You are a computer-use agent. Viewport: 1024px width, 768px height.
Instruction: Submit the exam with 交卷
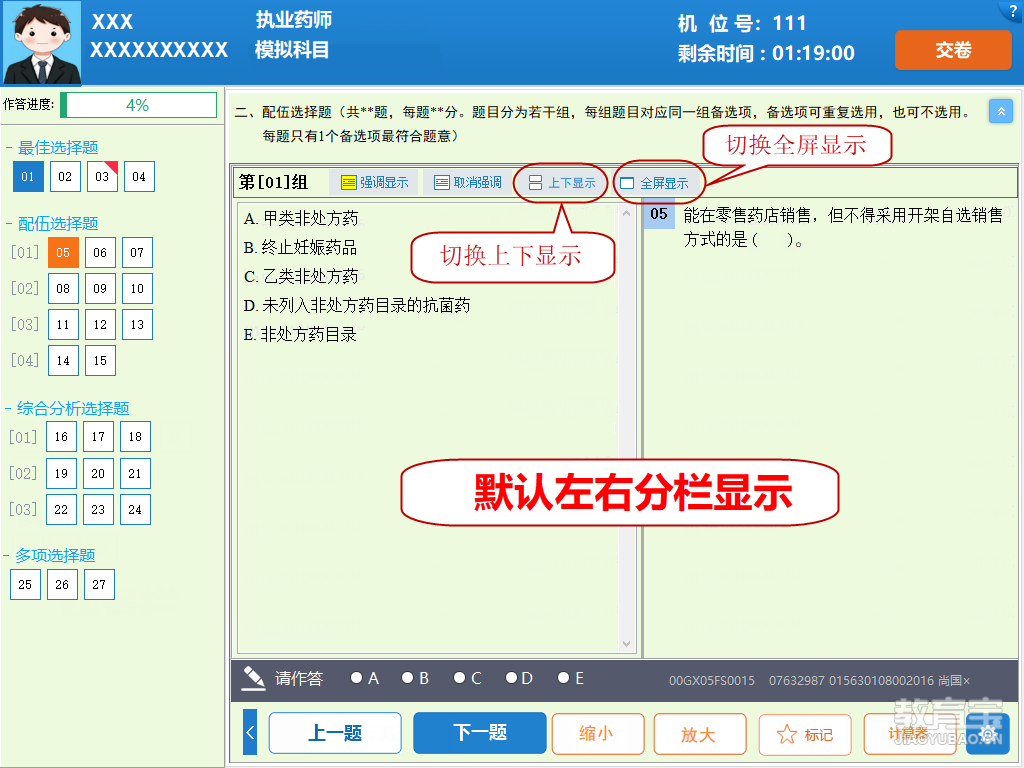(952, 50)
